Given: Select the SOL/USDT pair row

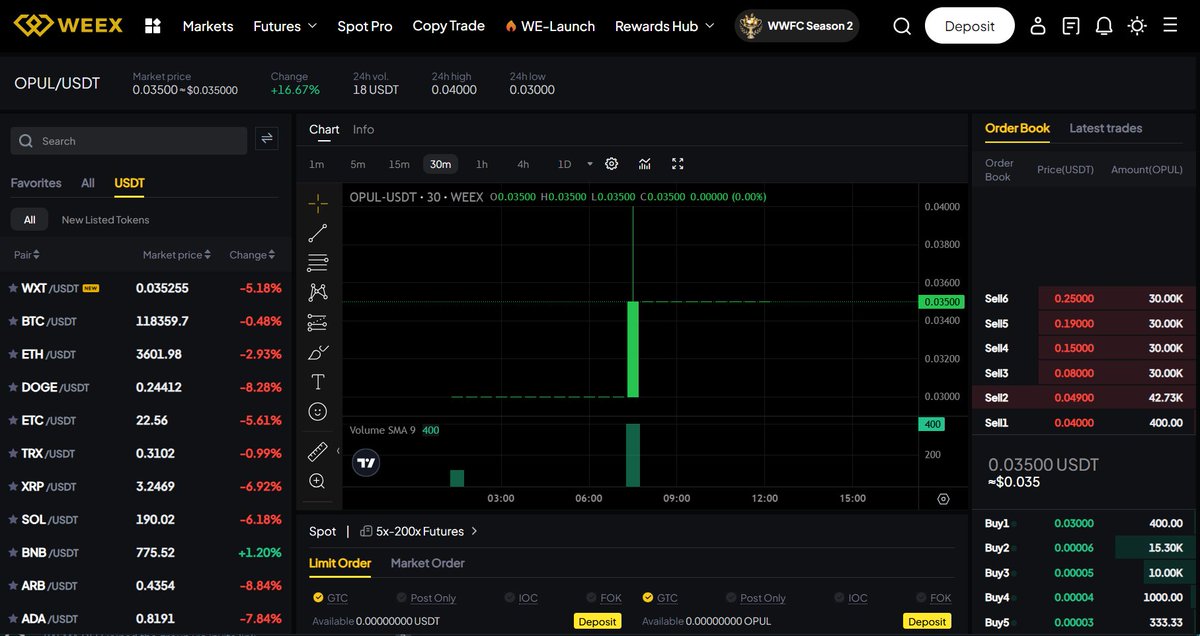Looking at the screenshot, I should point(146,519).
